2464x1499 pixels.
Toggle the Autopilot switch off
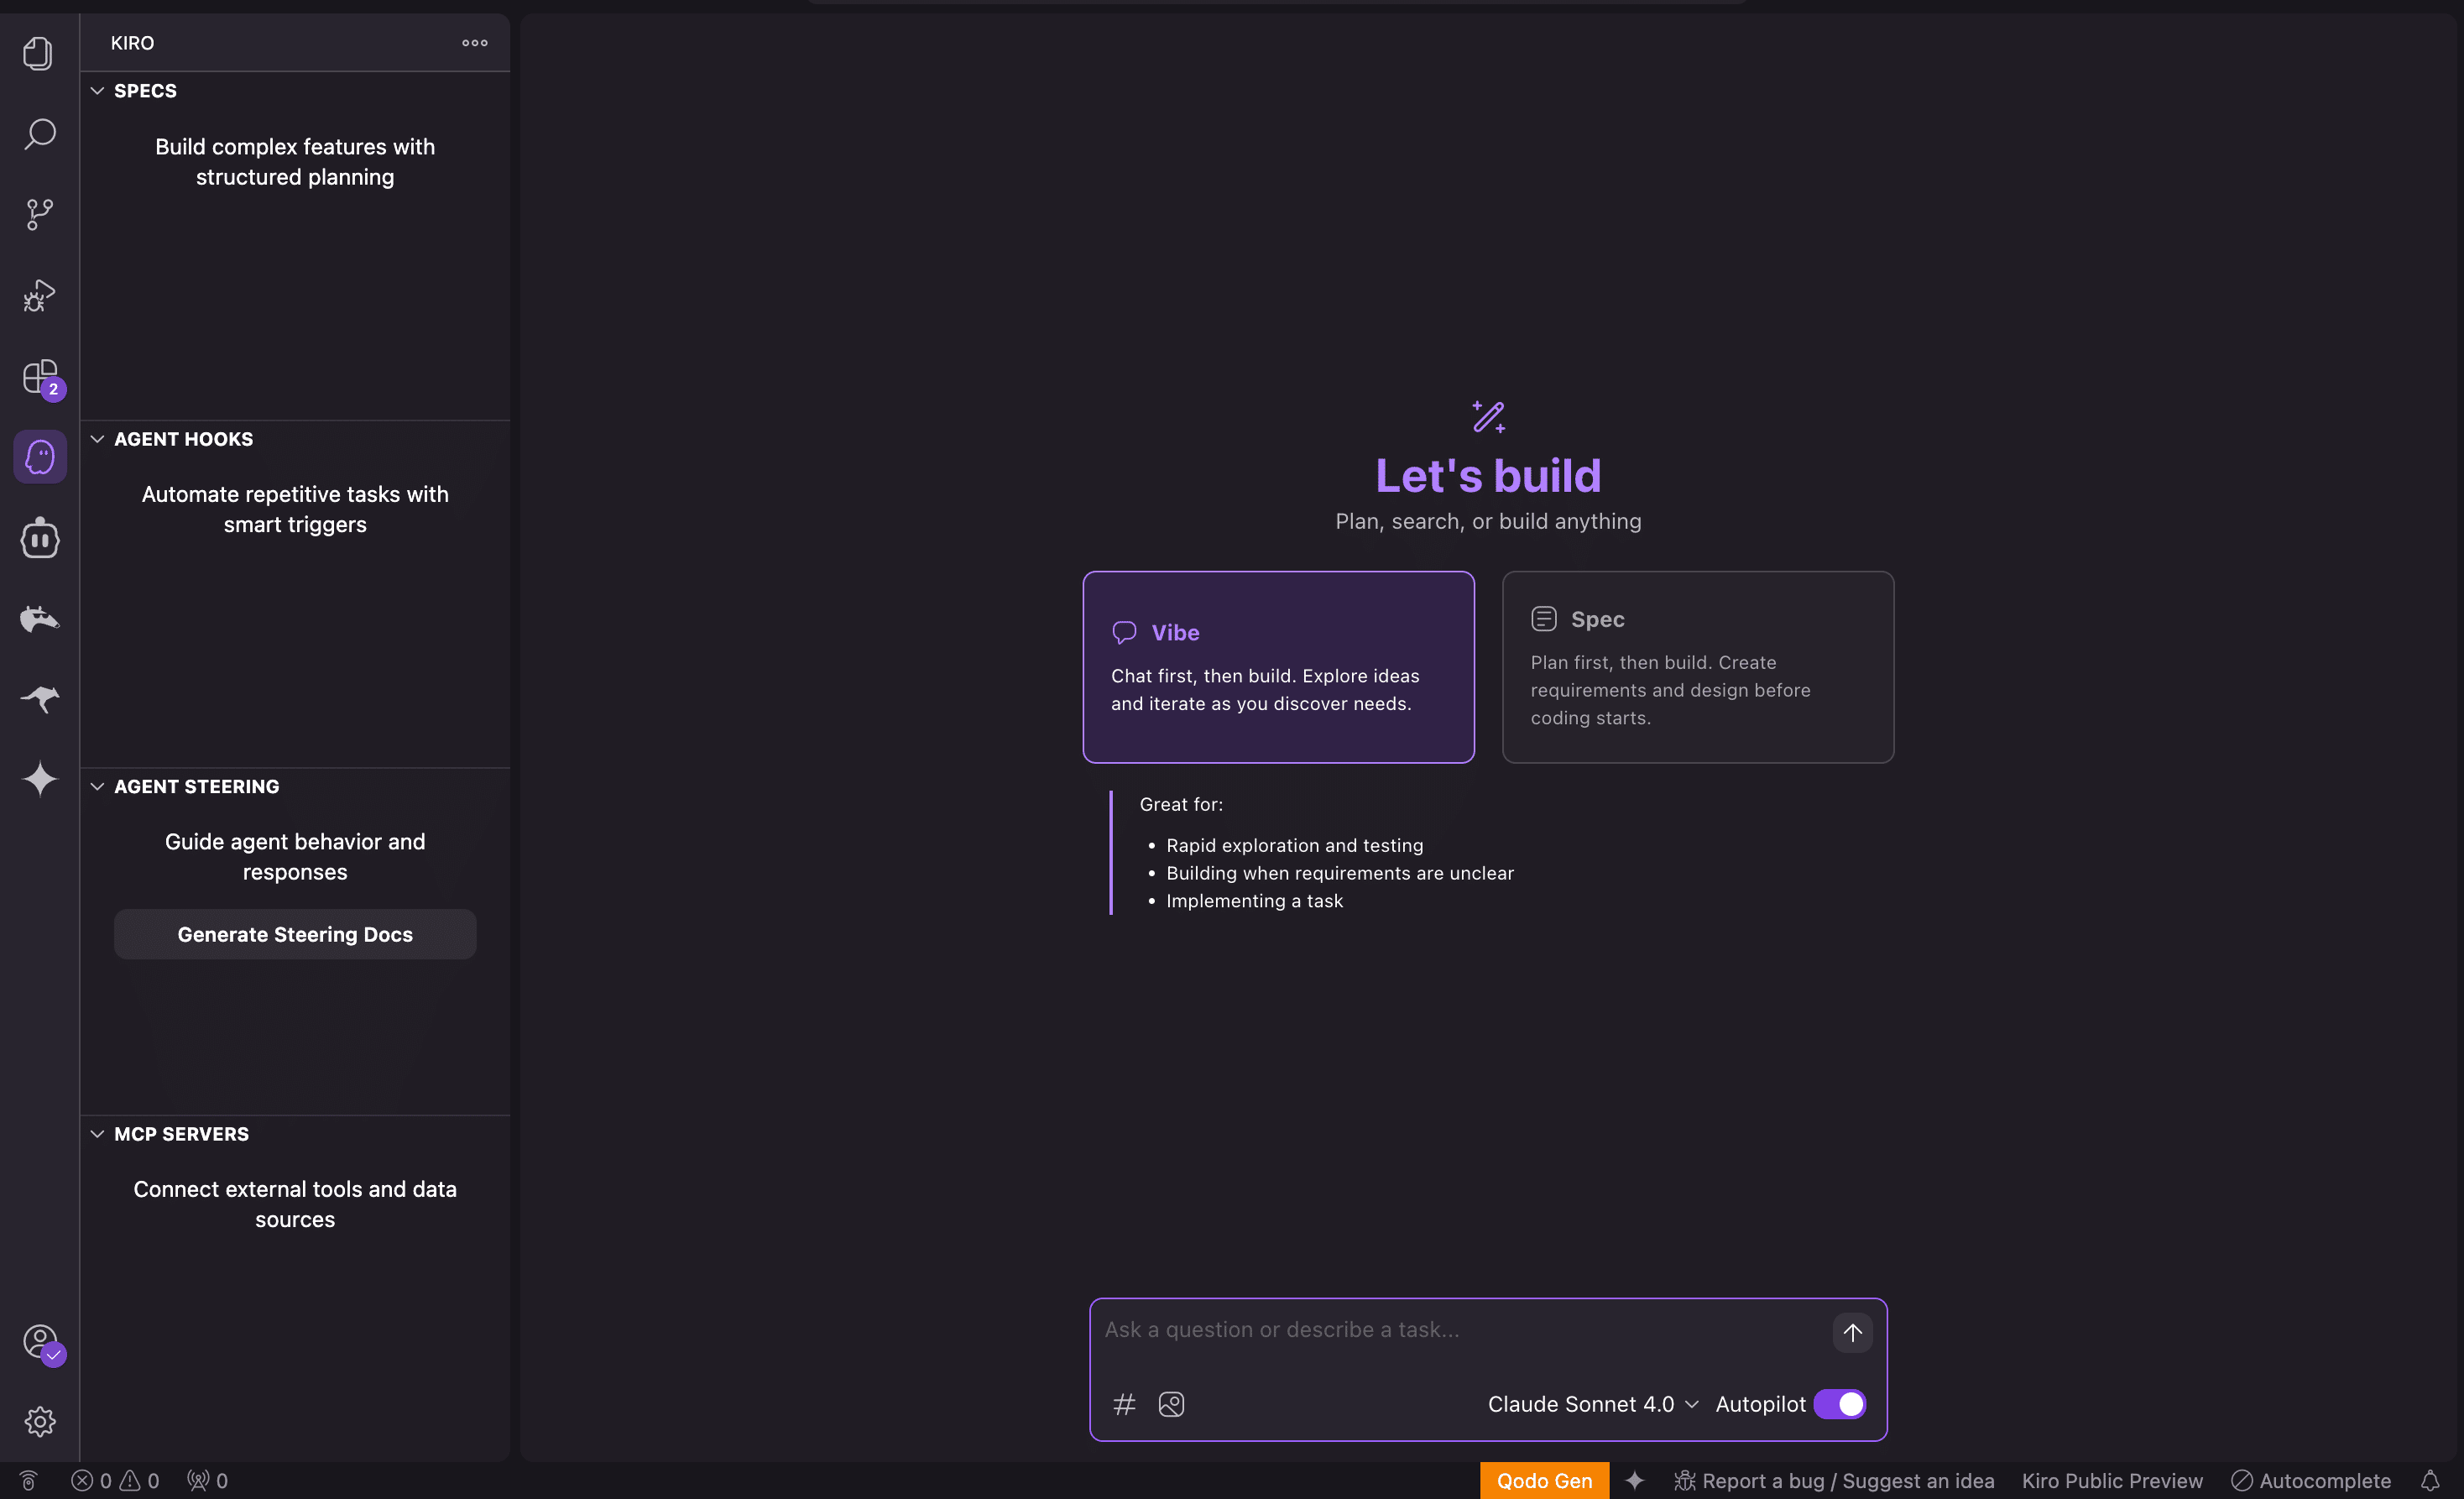(1840, 1404)
